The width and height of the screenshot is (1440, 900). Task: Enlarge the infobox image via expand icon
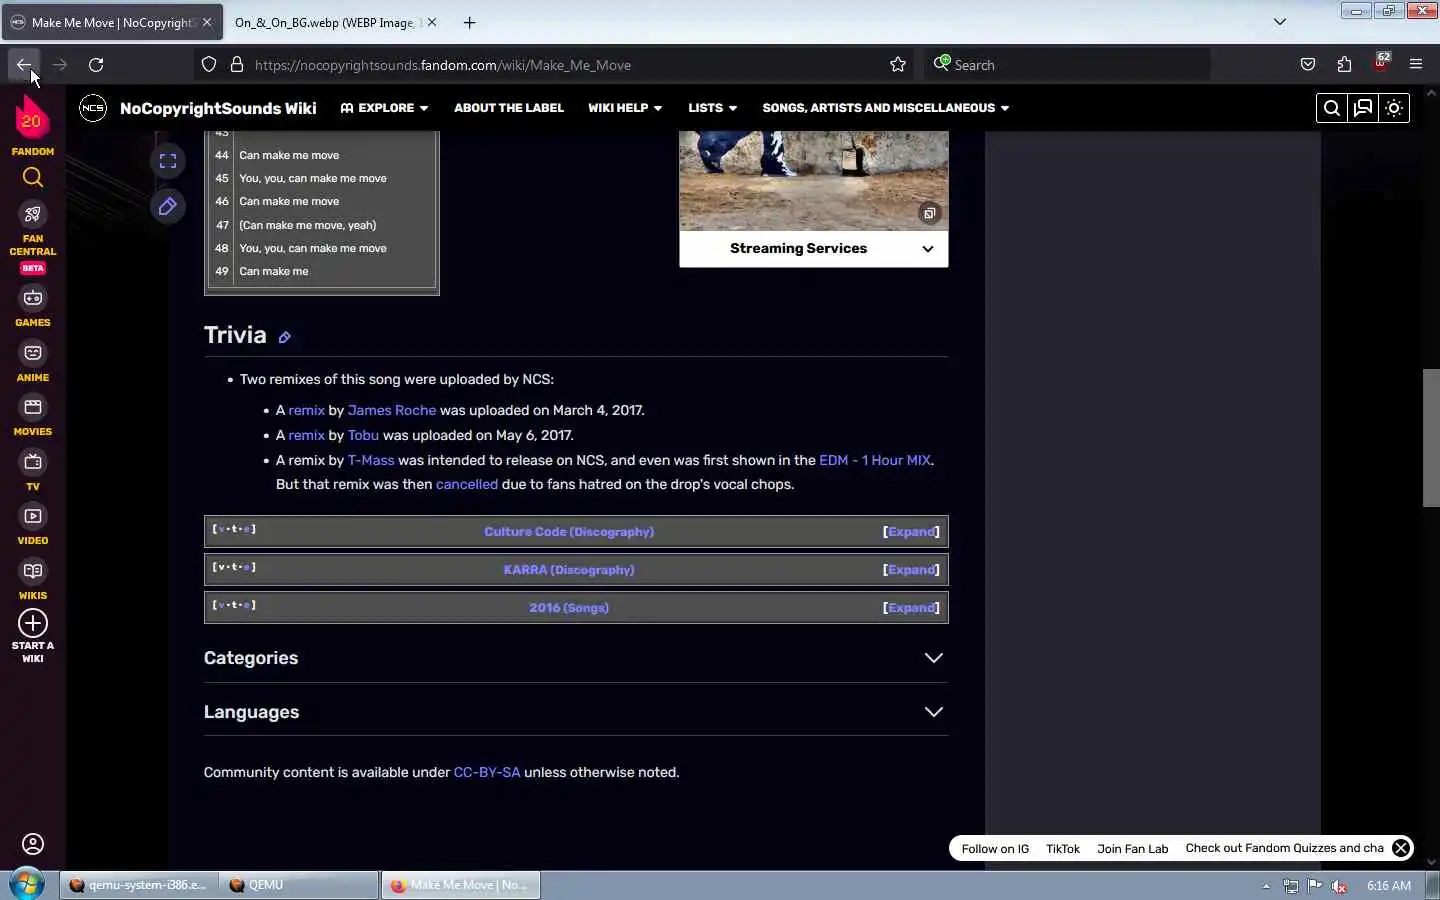pyautogui.click(x=929, y=213)
